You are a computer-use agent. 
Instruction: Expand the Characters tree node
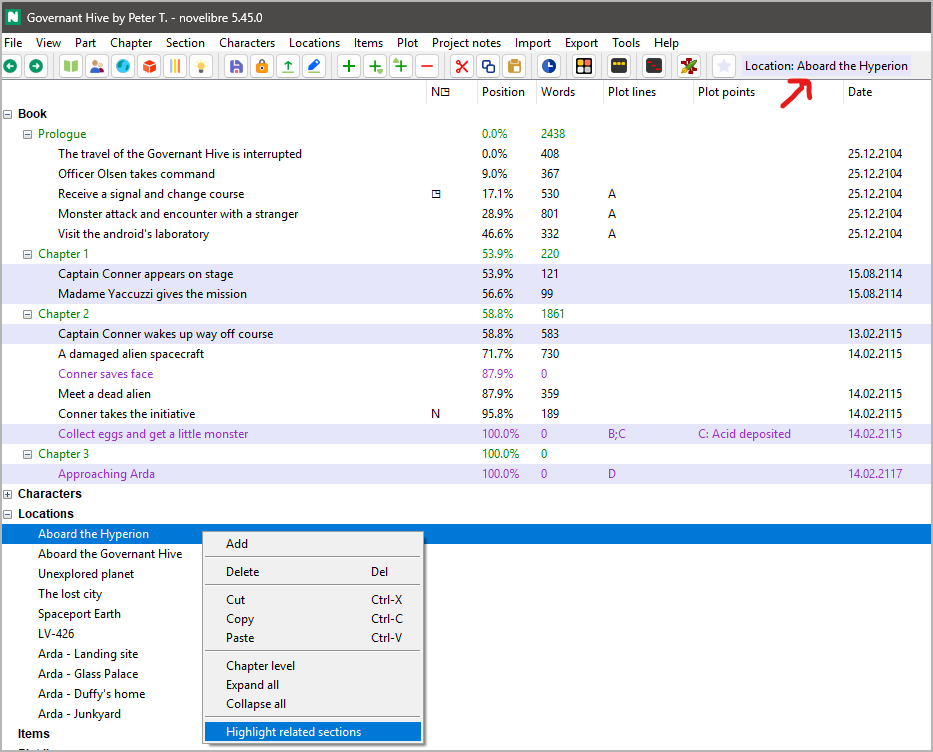pyautogui.click(x=8, y=493)
